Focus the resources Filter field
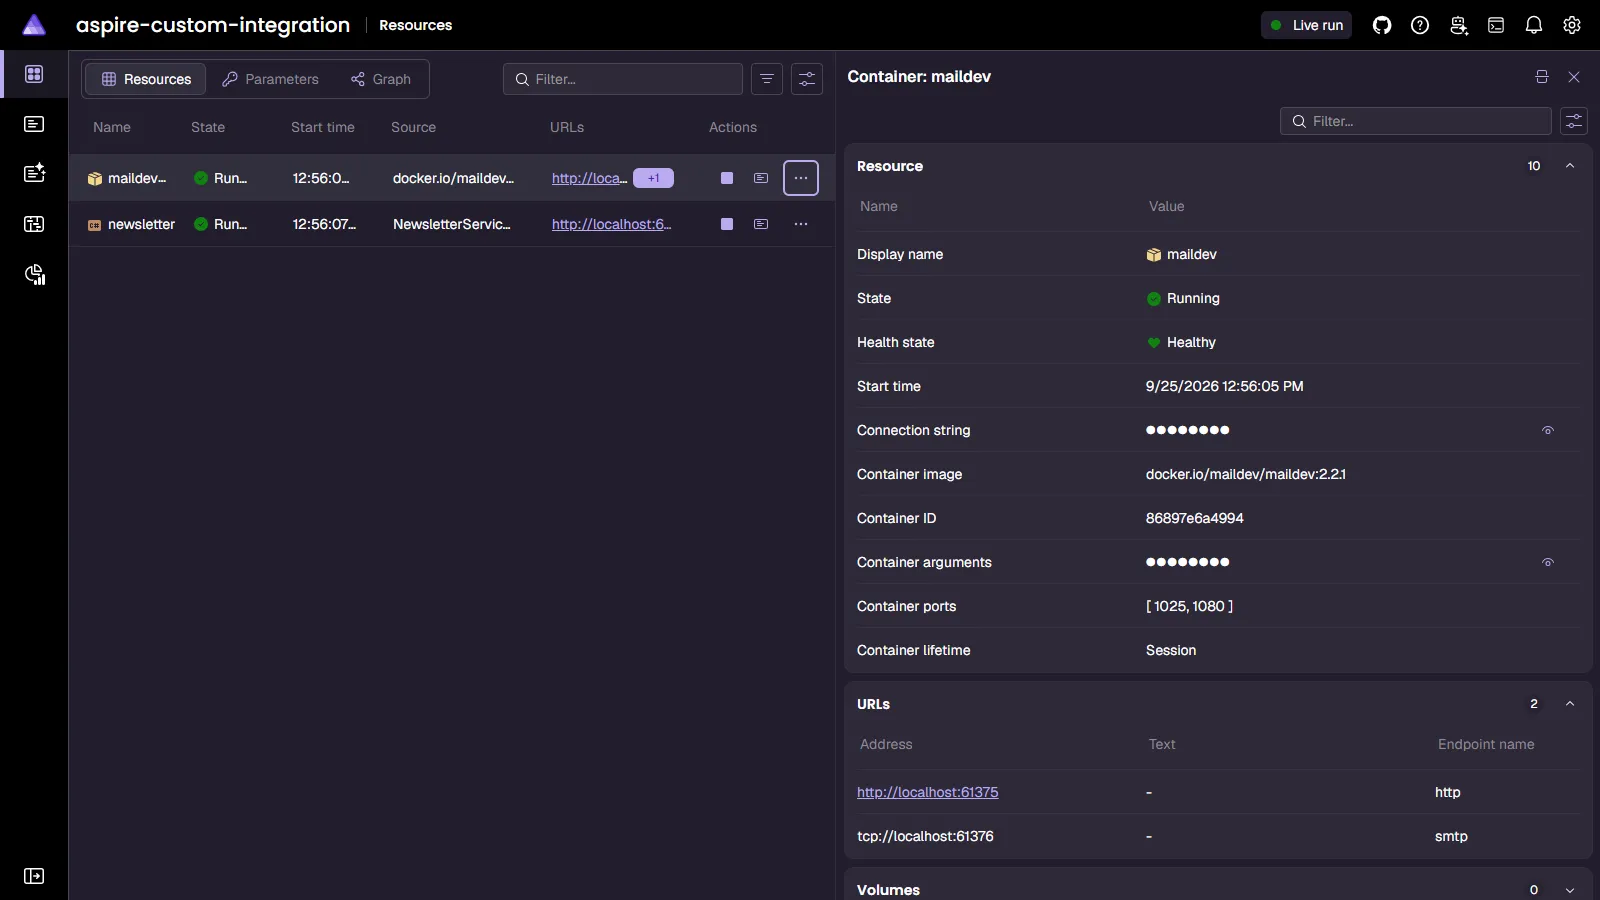This screenshot has width=1600, height=900. click(x=623, y=79)
